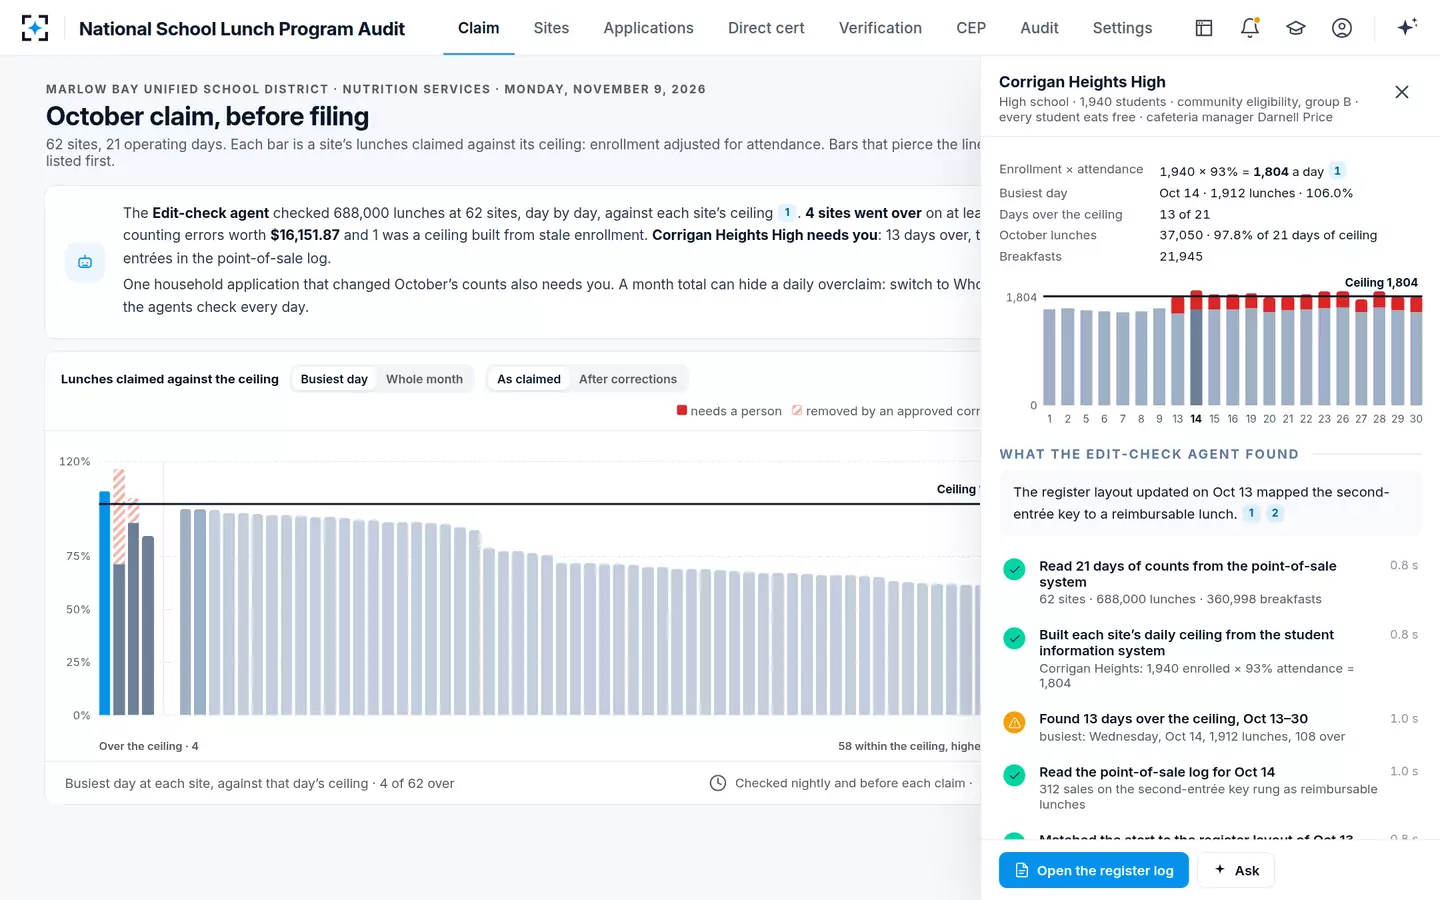Click green check for Read the point-of-sale log
The height and width of the screenshot is (900, 1440).
(x=1014, y=775)
